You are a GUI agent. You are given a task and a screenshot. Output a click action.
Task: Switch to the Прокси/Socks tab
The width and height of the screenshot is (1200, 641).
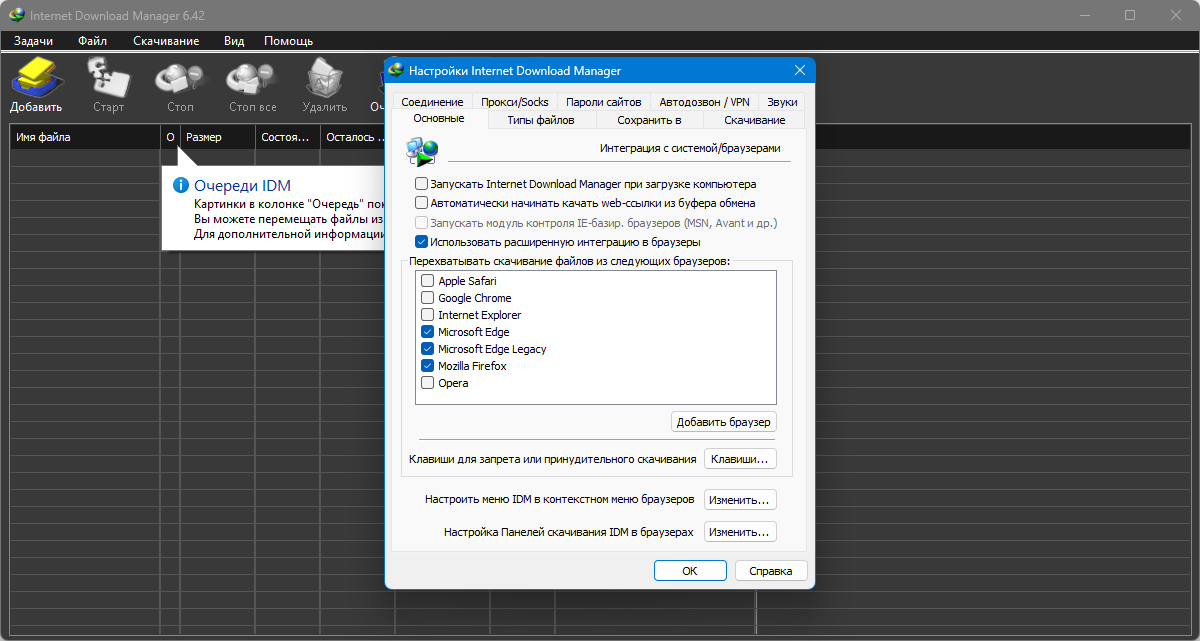coord(514,102)
